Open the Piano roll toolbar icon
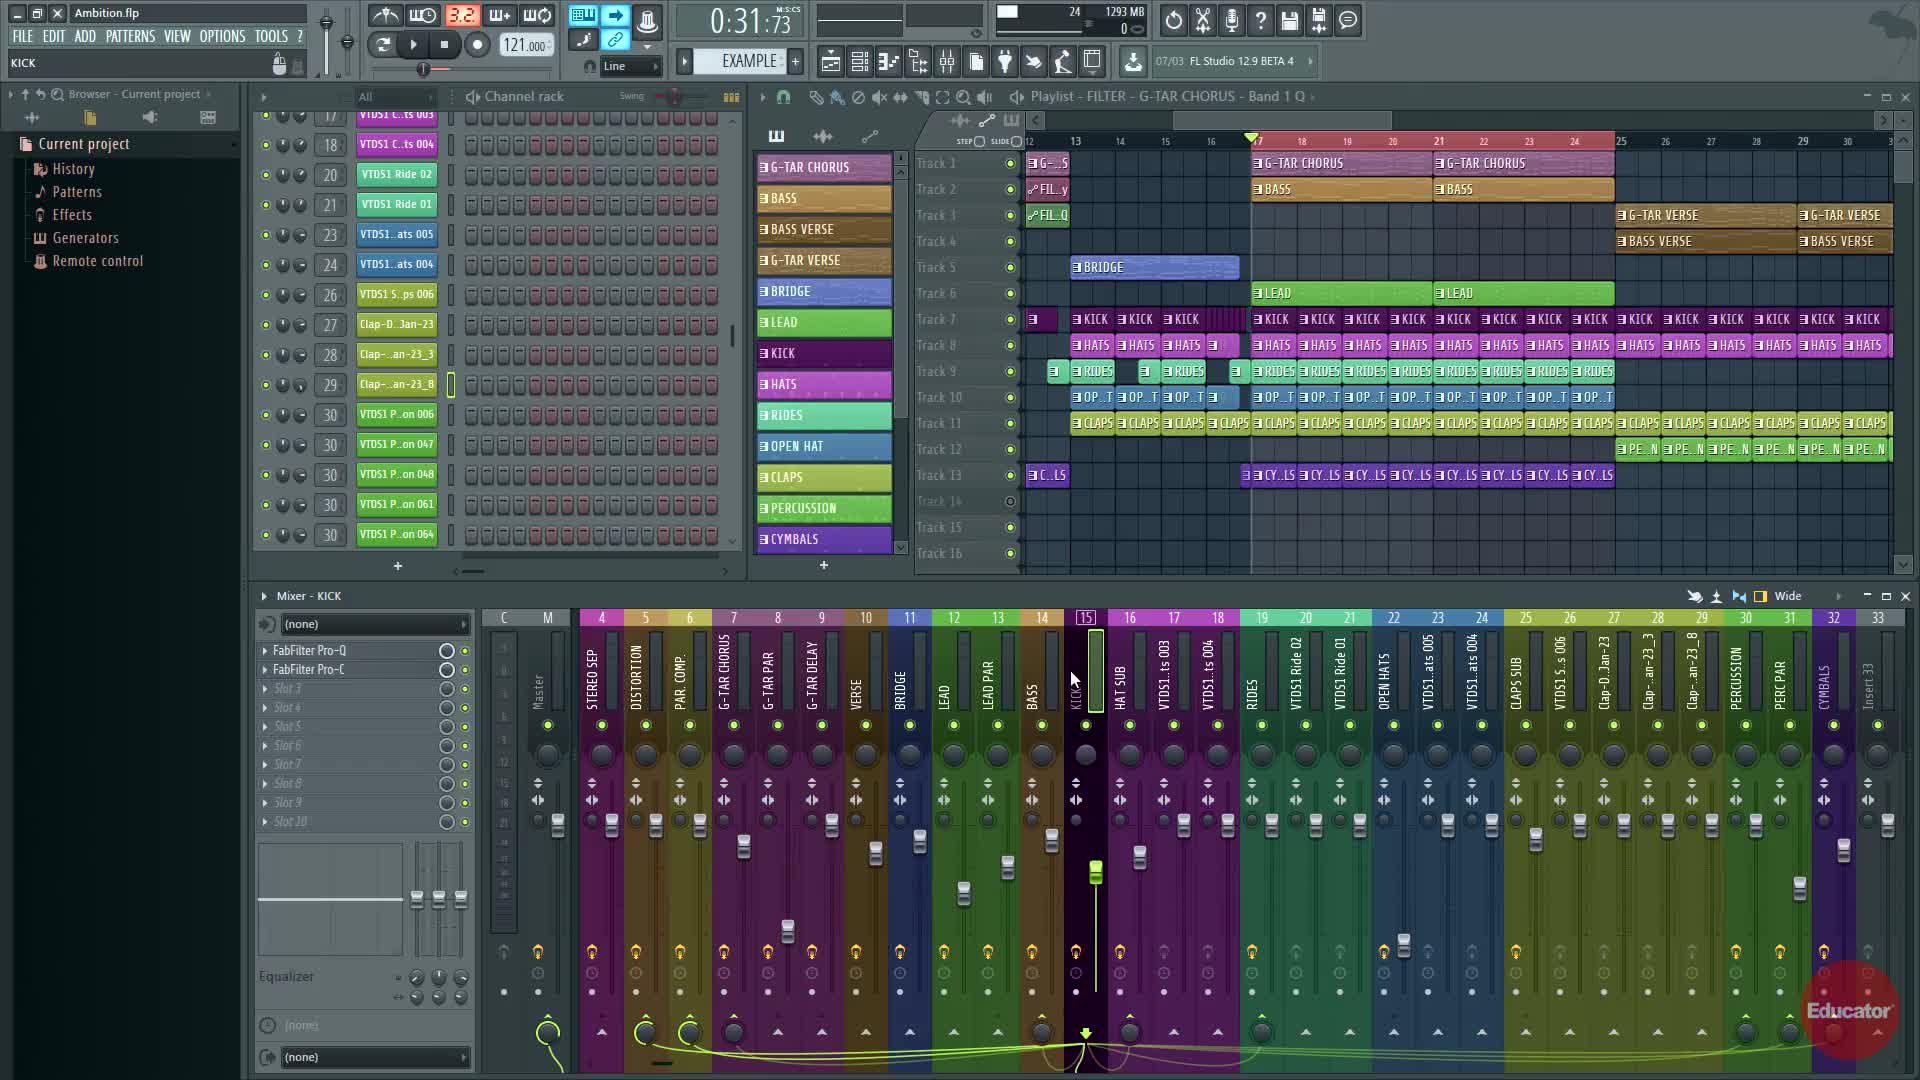 coord(888,62)
